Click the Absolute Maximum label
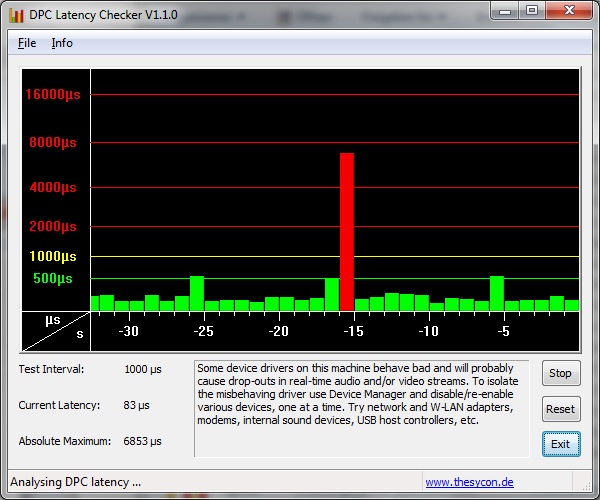 65,441
